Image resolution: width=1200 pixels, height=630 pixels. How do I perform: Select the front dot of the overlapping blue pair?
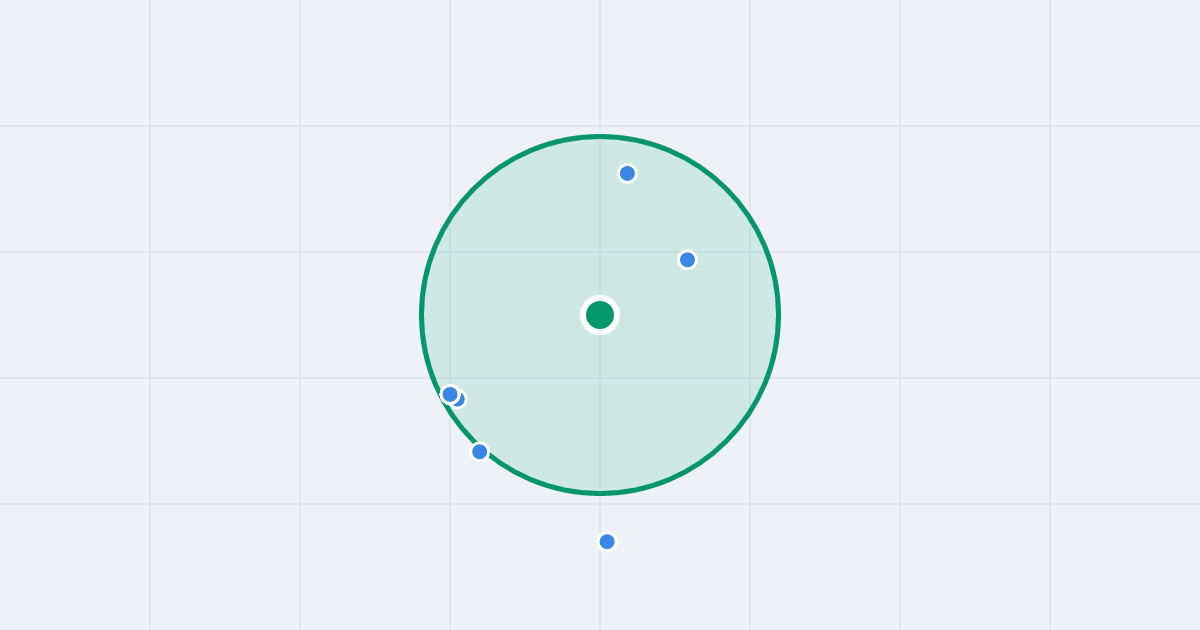[x=450, y=394]
